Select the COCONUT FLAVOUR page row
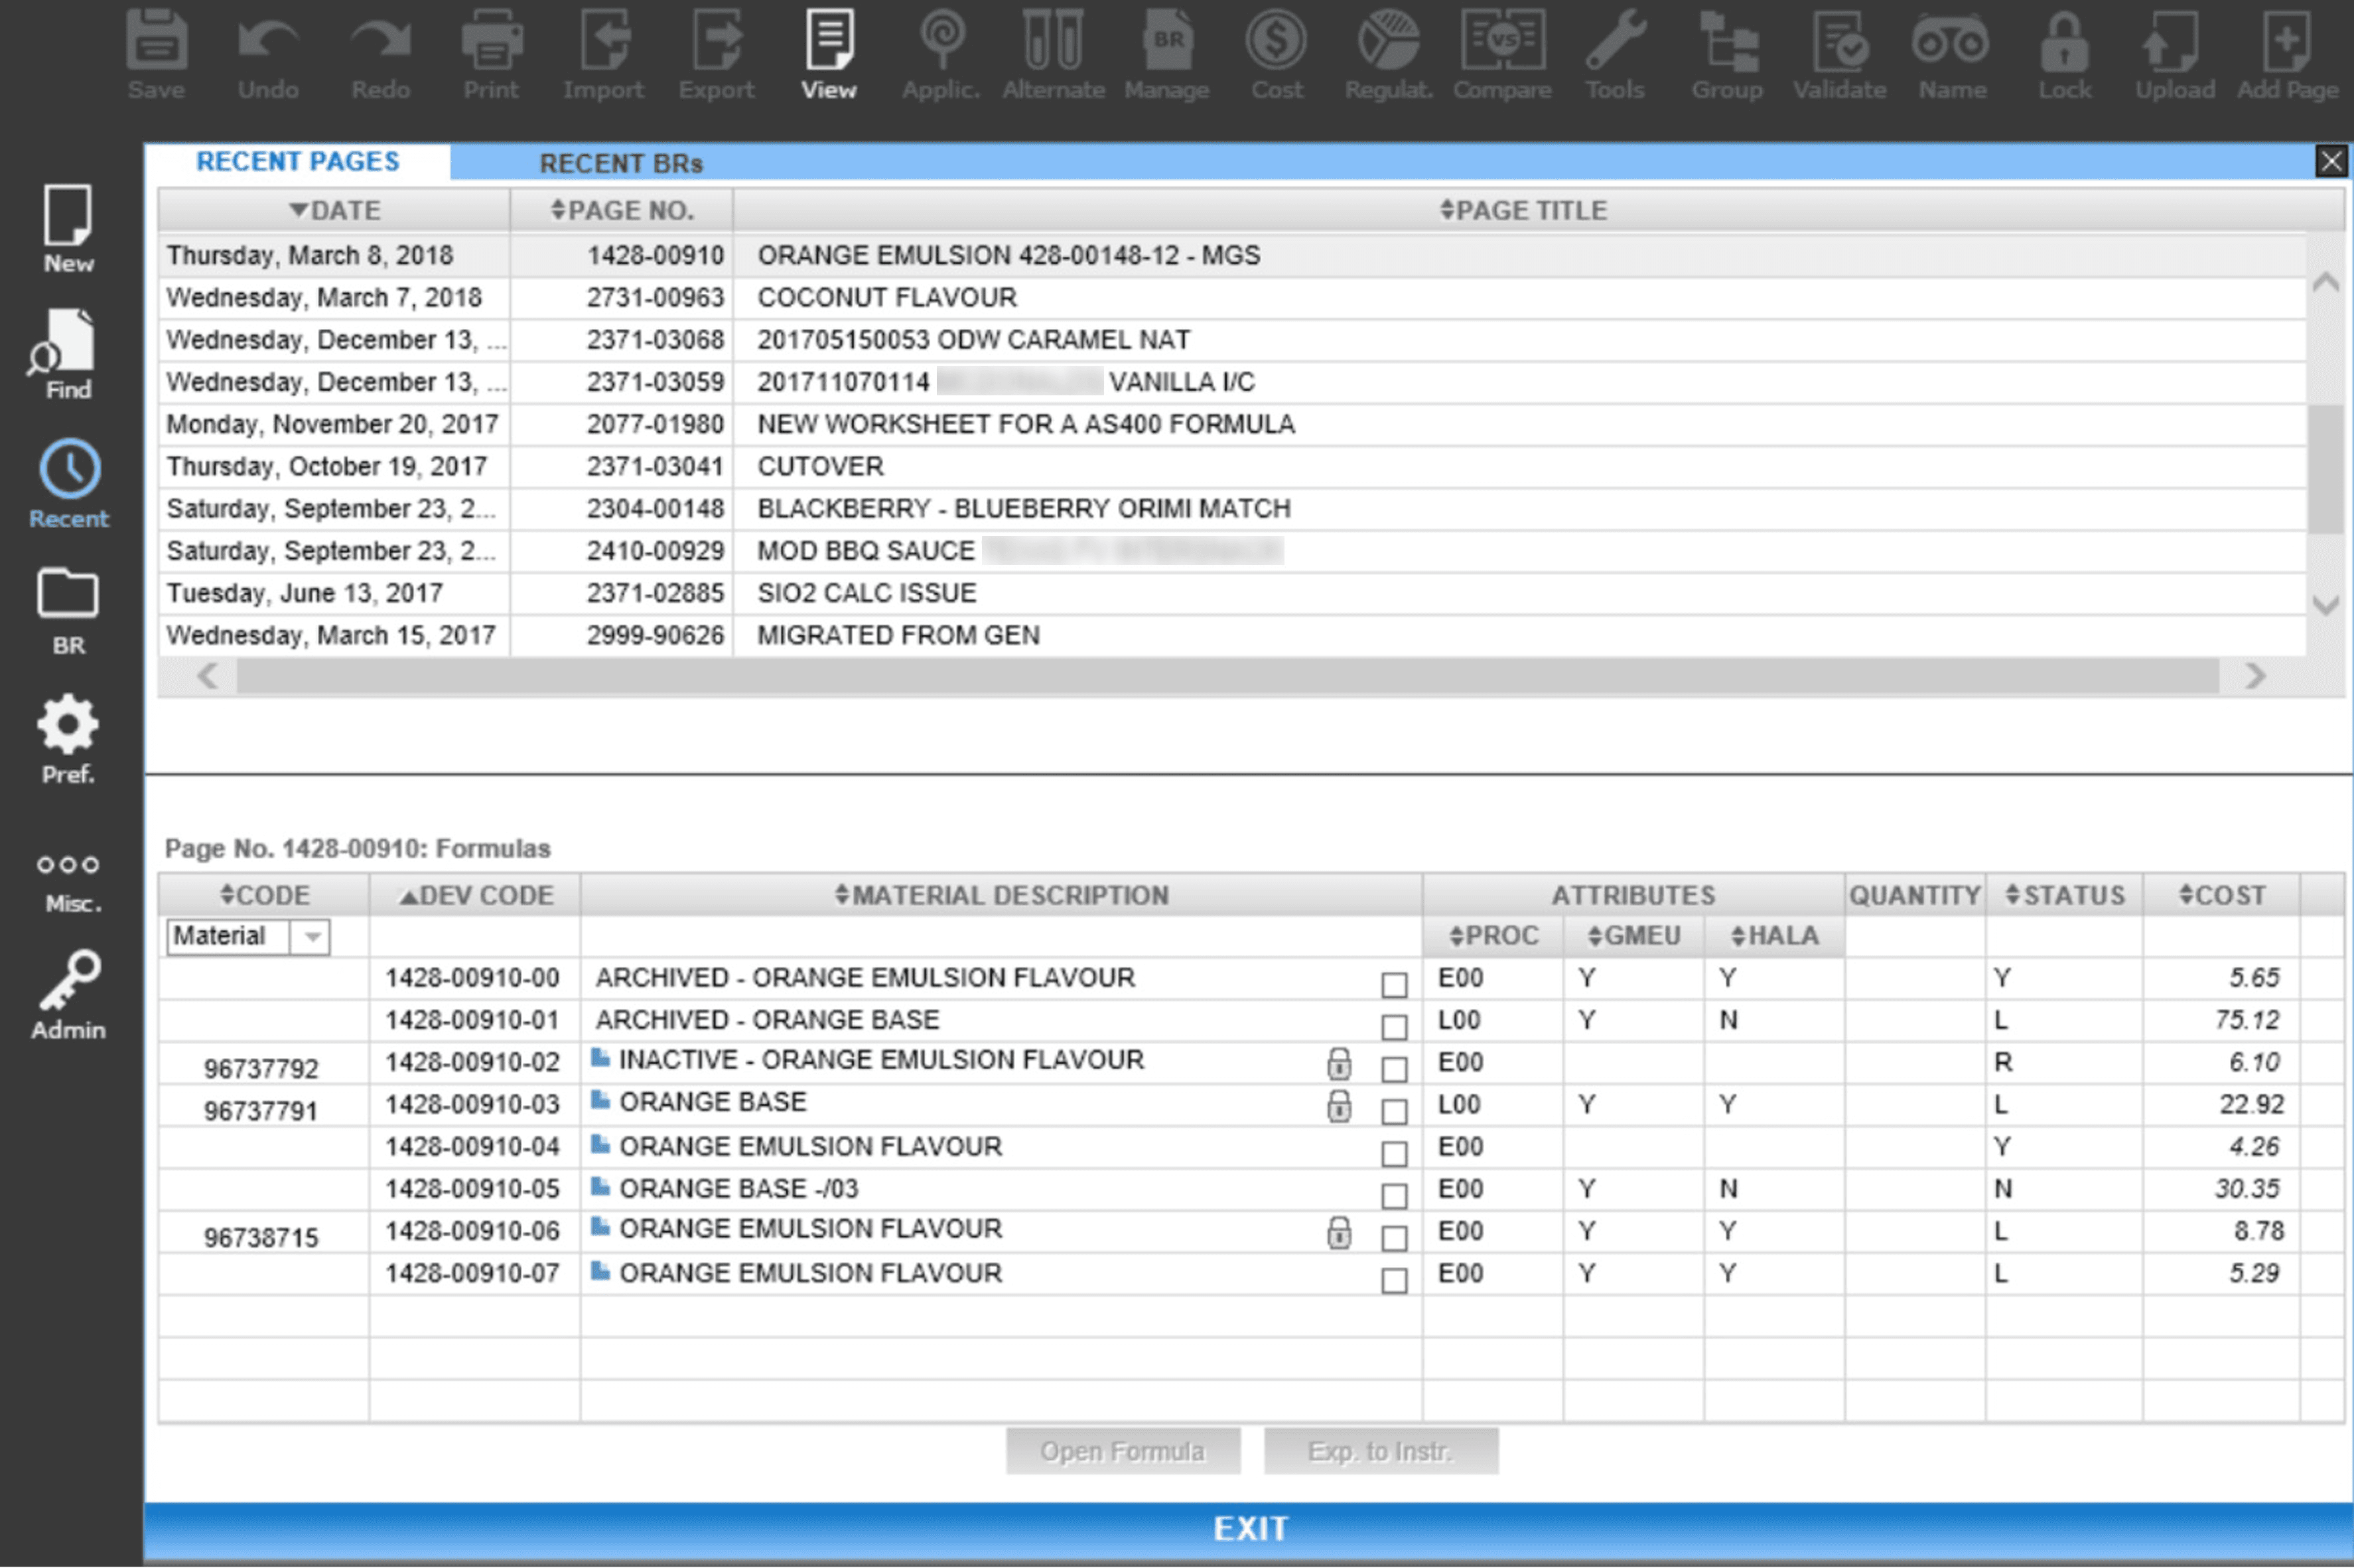 tap(886, 298)
